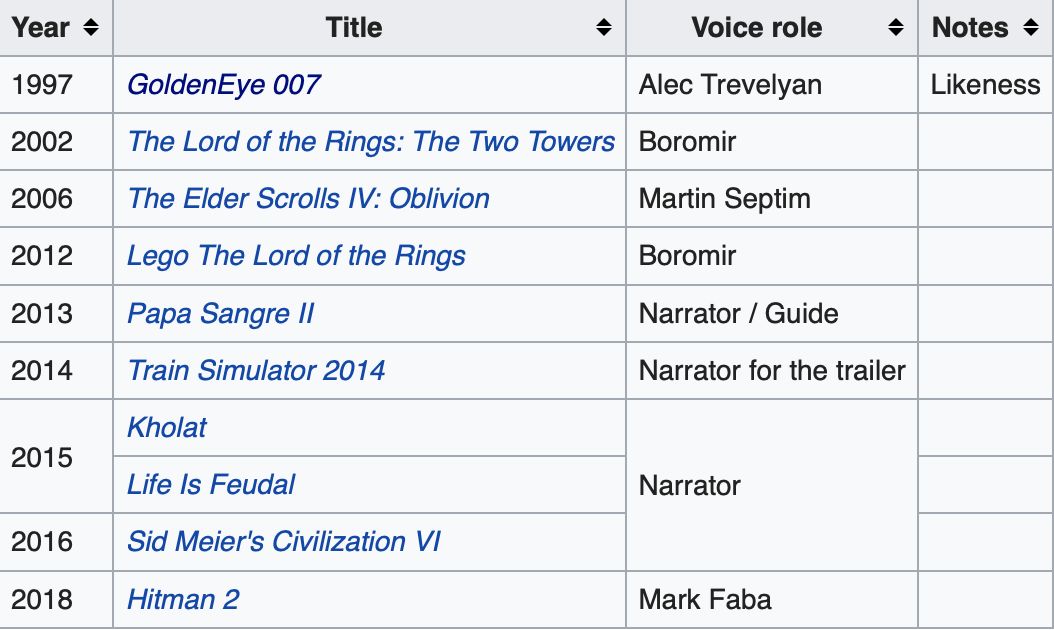Open the Life Is Feudal link
The height and width of the screenshot is (630, 1054).
tap(210, 485)
